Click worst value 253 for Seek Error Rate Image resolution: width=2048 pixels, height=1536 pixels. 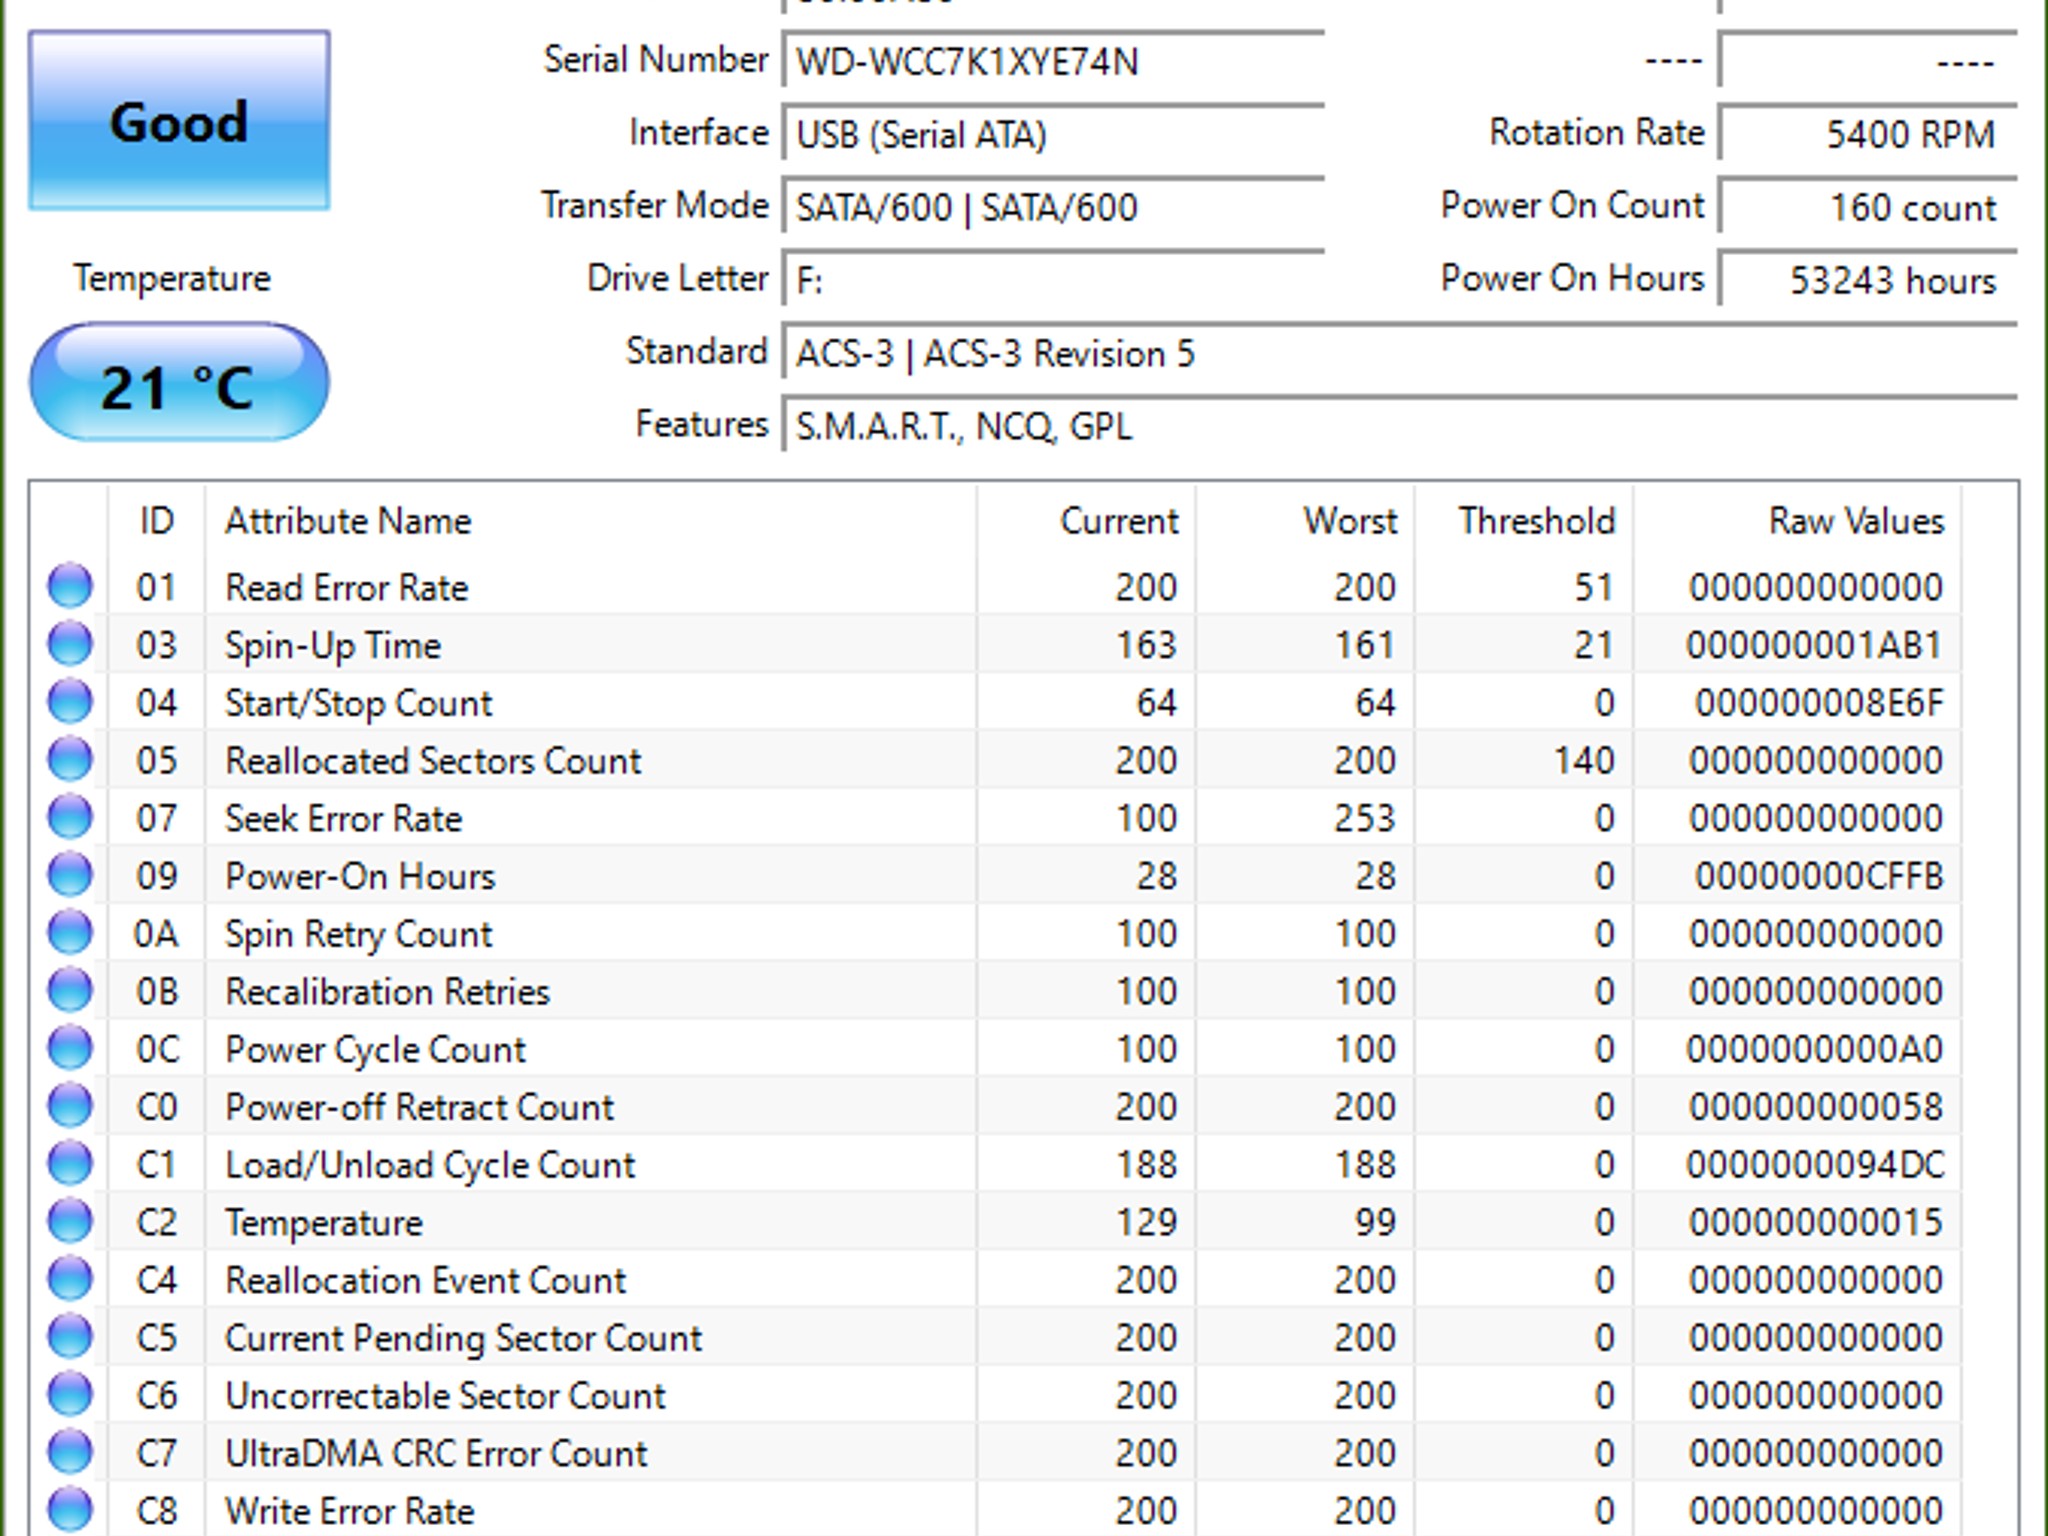pyautogui.click(x=1365, y=818)
